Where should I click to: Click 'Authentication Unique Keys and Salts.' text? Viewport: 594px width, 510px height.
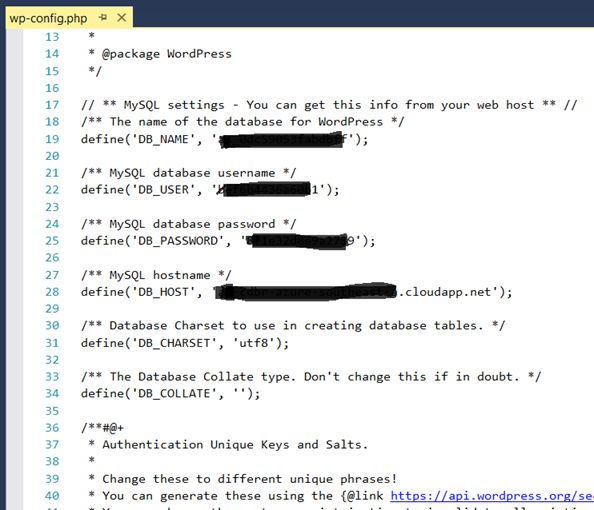point(235,445)
